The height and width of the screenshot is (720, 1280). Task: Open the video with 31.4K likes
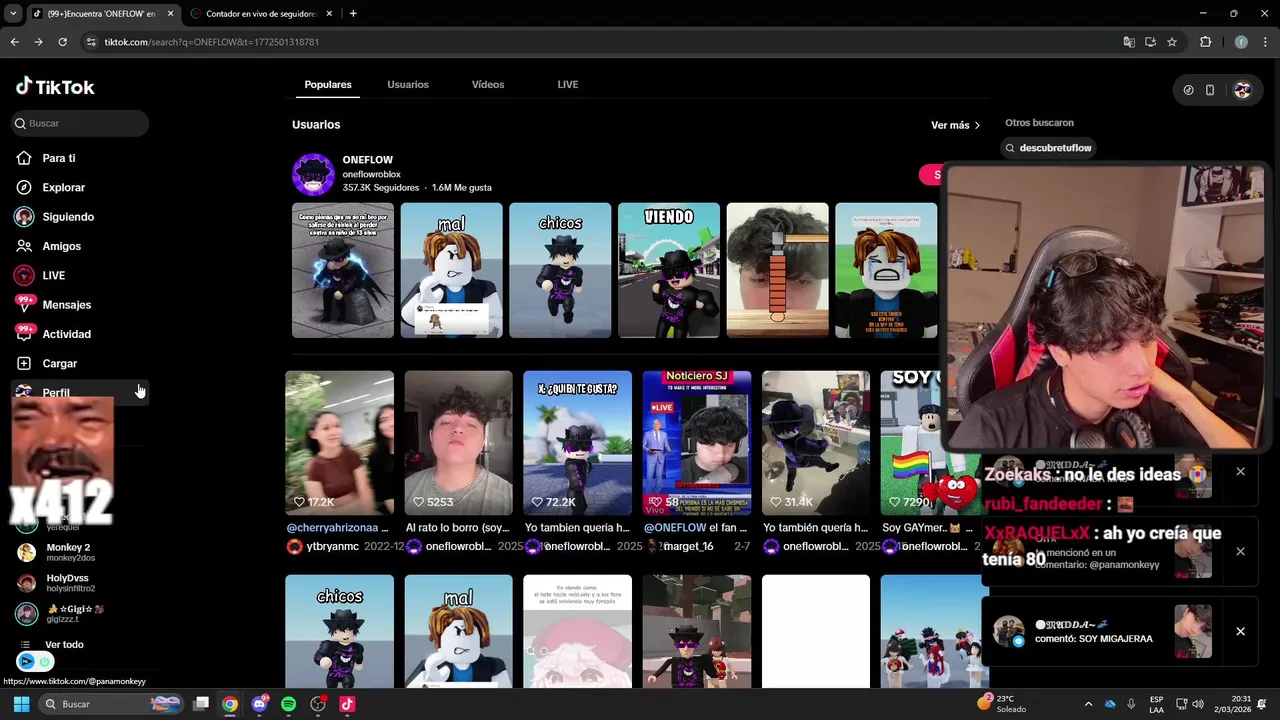pos(816,443)
